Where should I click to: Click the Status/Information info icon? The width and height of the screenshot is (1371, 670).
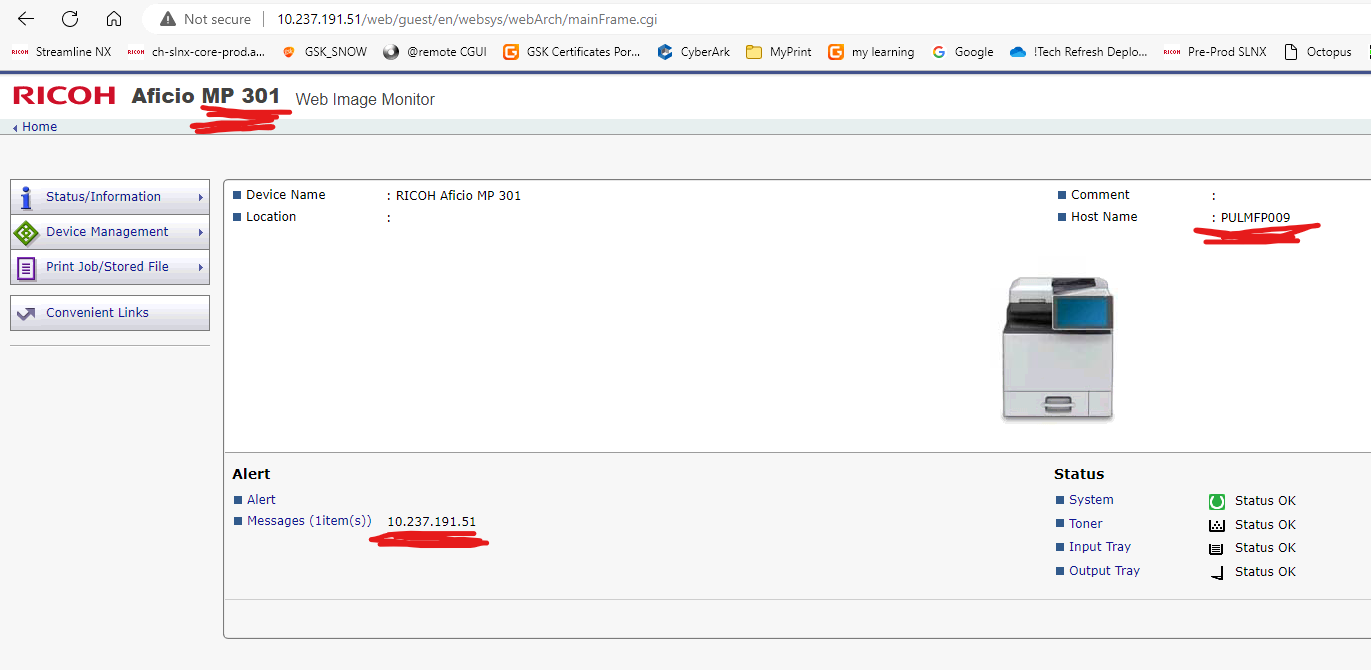(x=26, y=197)
